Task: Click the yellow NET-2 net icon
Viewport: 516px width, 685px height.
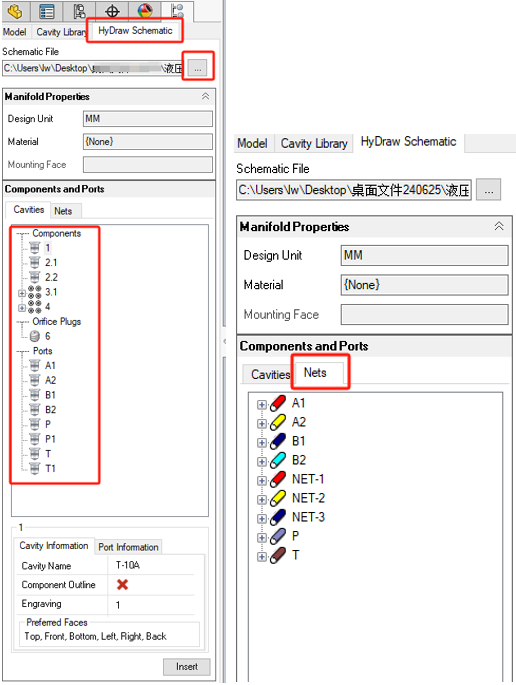Action: 278,498
